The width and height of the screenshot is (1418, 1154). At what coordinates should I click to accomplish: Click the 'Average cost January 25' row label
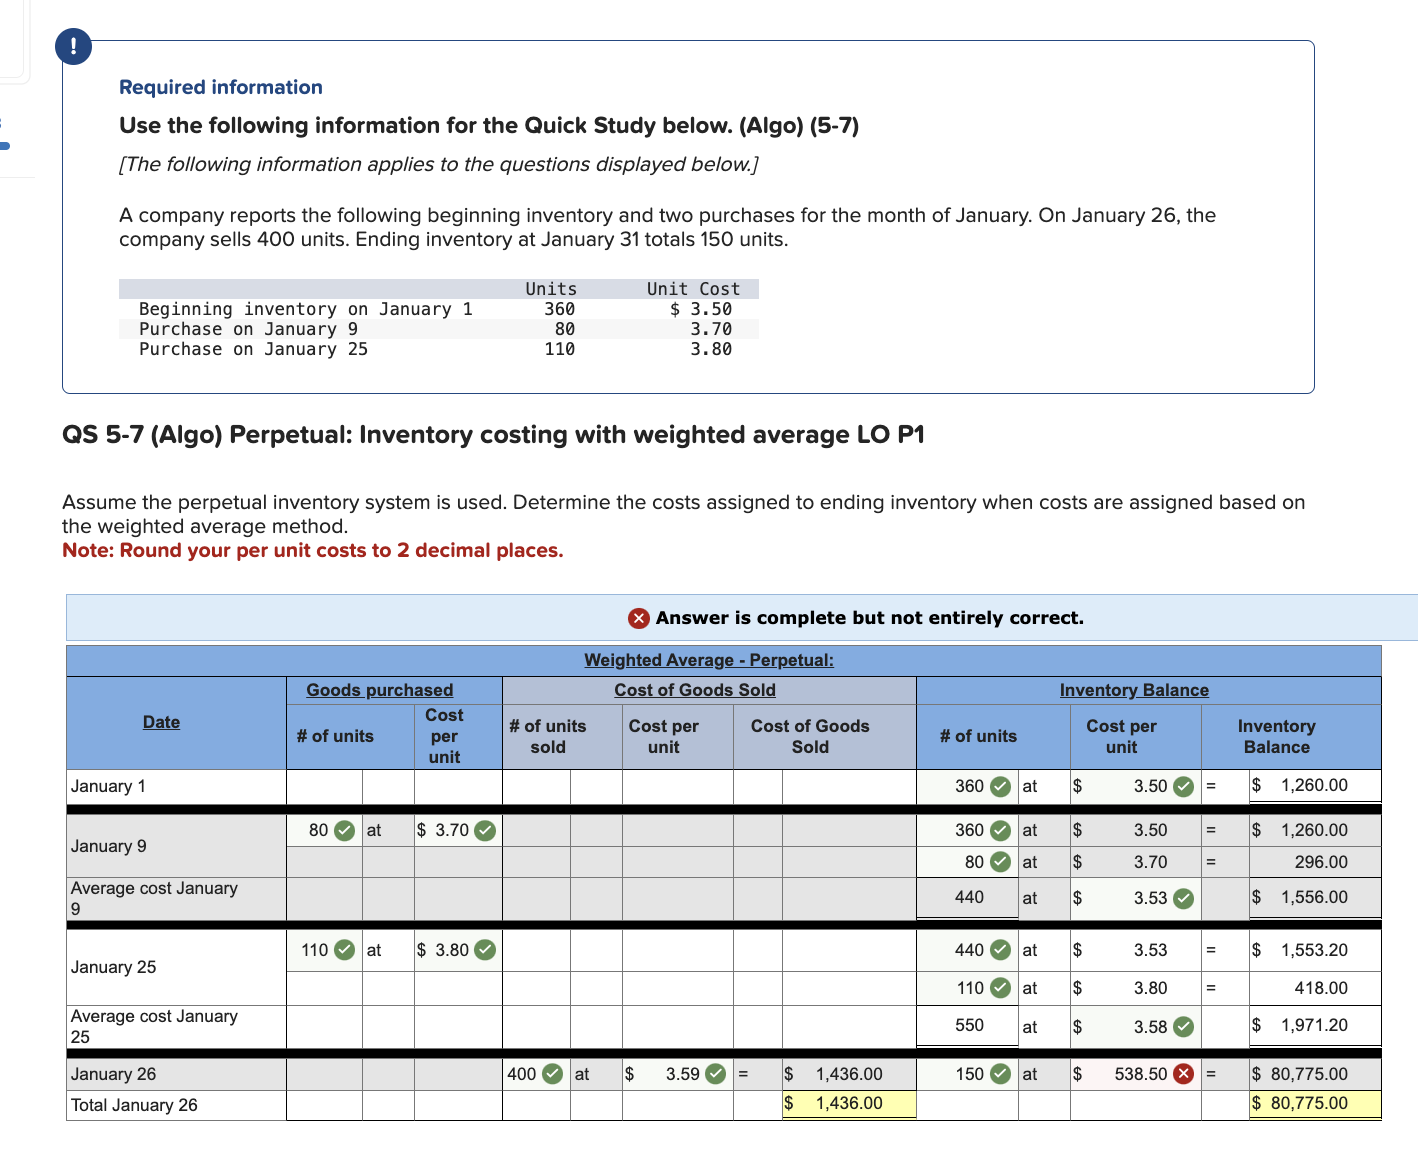(154, 1026)
